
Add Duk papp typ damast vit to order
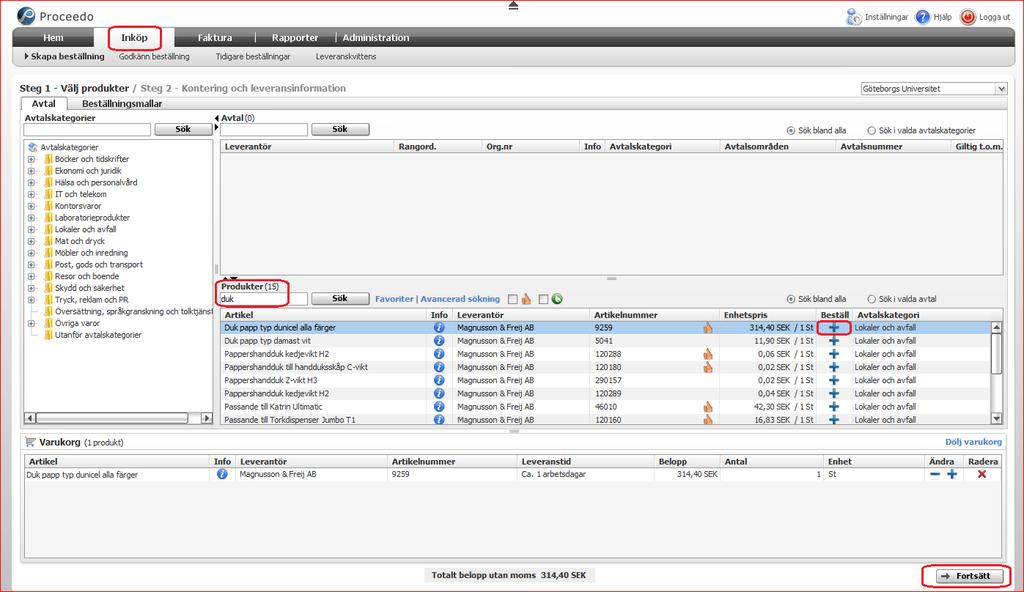834,340
